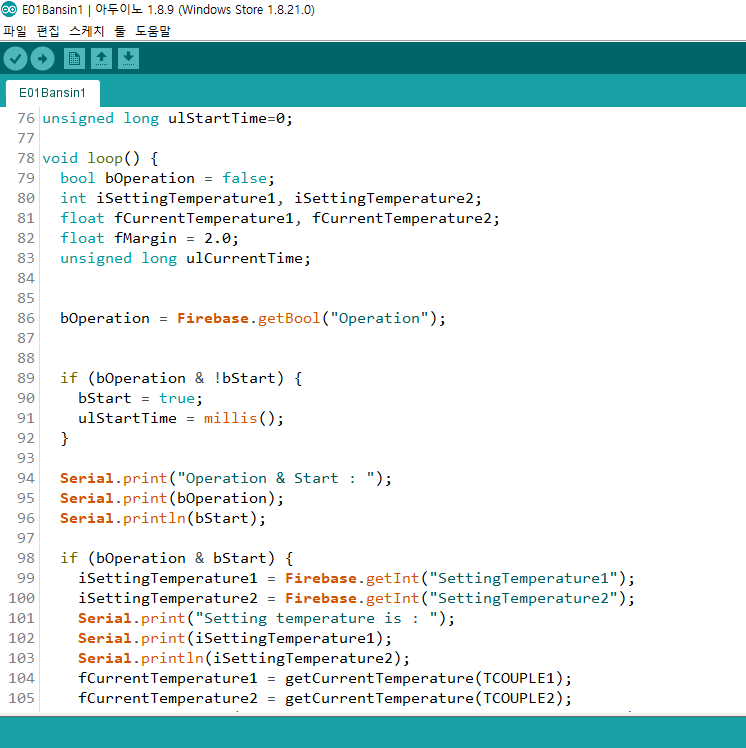Click 'if (bOperation & !bStart) {' line

pyautogui.click(x=181, y=378)
